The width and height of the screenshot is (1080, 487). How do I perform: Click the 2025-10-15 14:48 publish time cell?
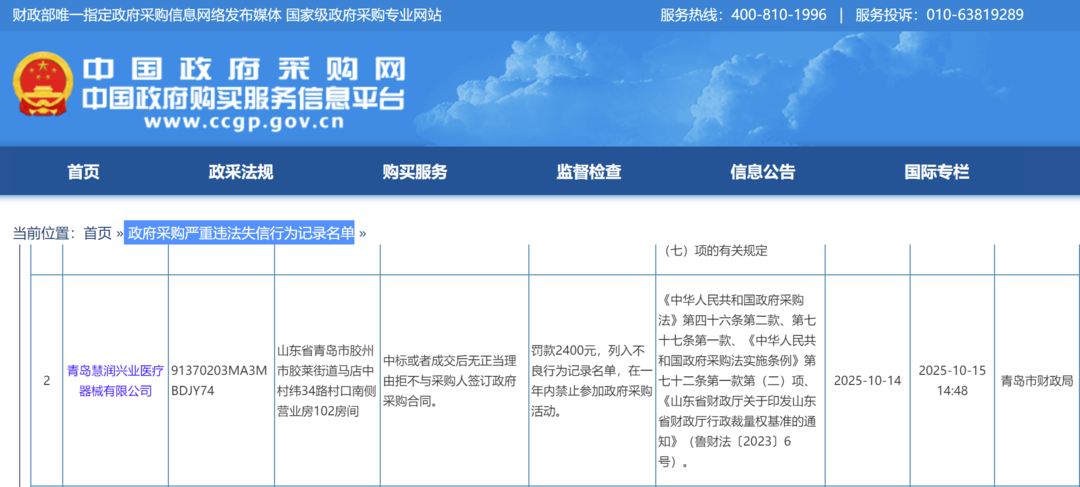click(951, 380)
